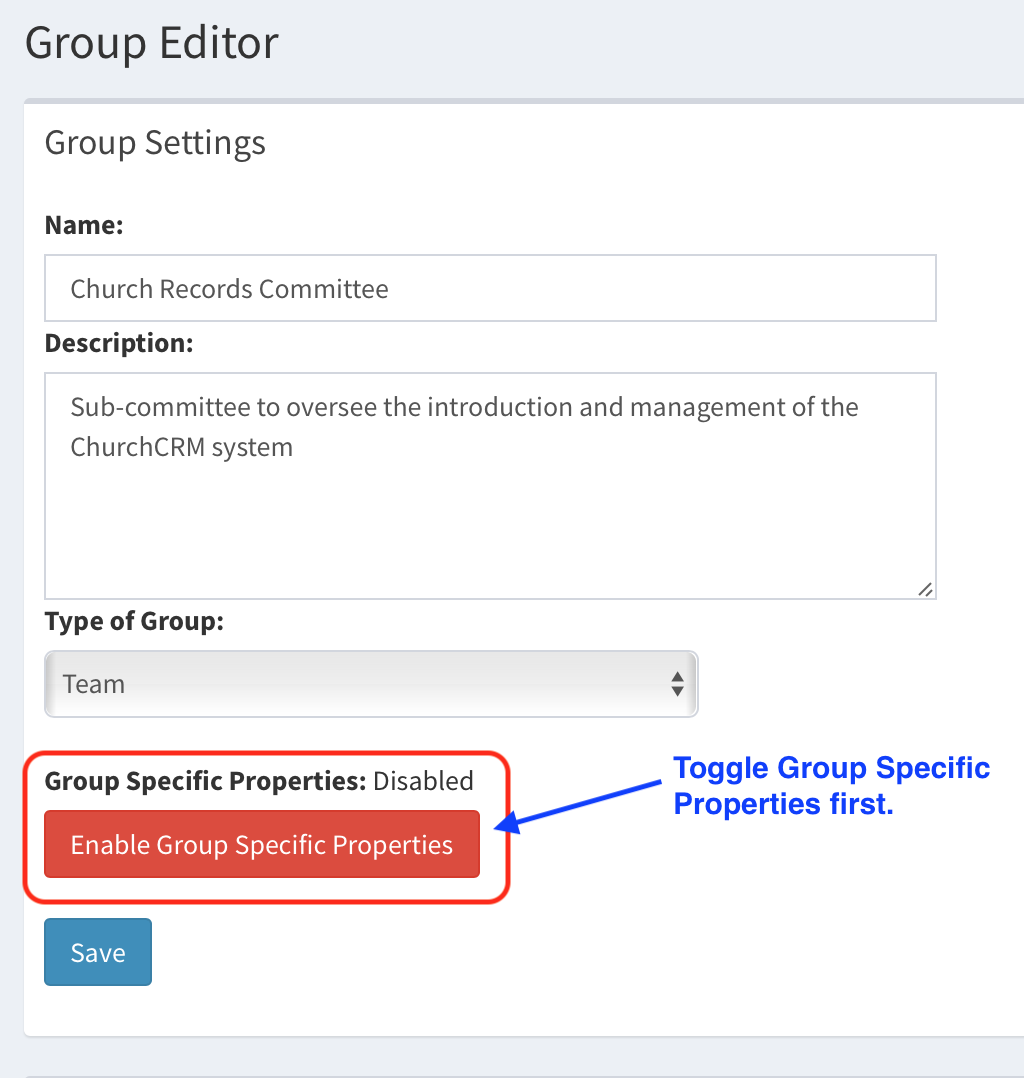Click the Group Settings panel header
Image resolution: width=1024 pixels, height=1078 pixels.
155,142
